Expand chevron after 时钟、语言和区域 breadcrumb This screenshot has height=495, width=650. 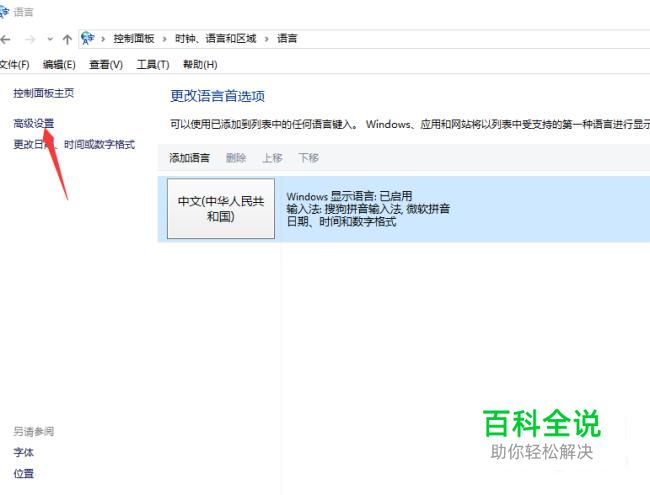[x=267, y=39]
